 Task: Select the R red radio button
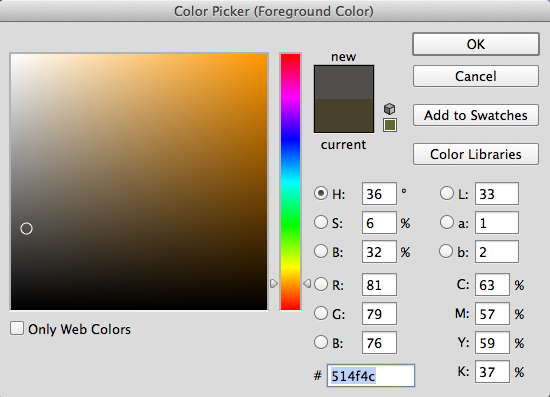click(x=321, y=284)
